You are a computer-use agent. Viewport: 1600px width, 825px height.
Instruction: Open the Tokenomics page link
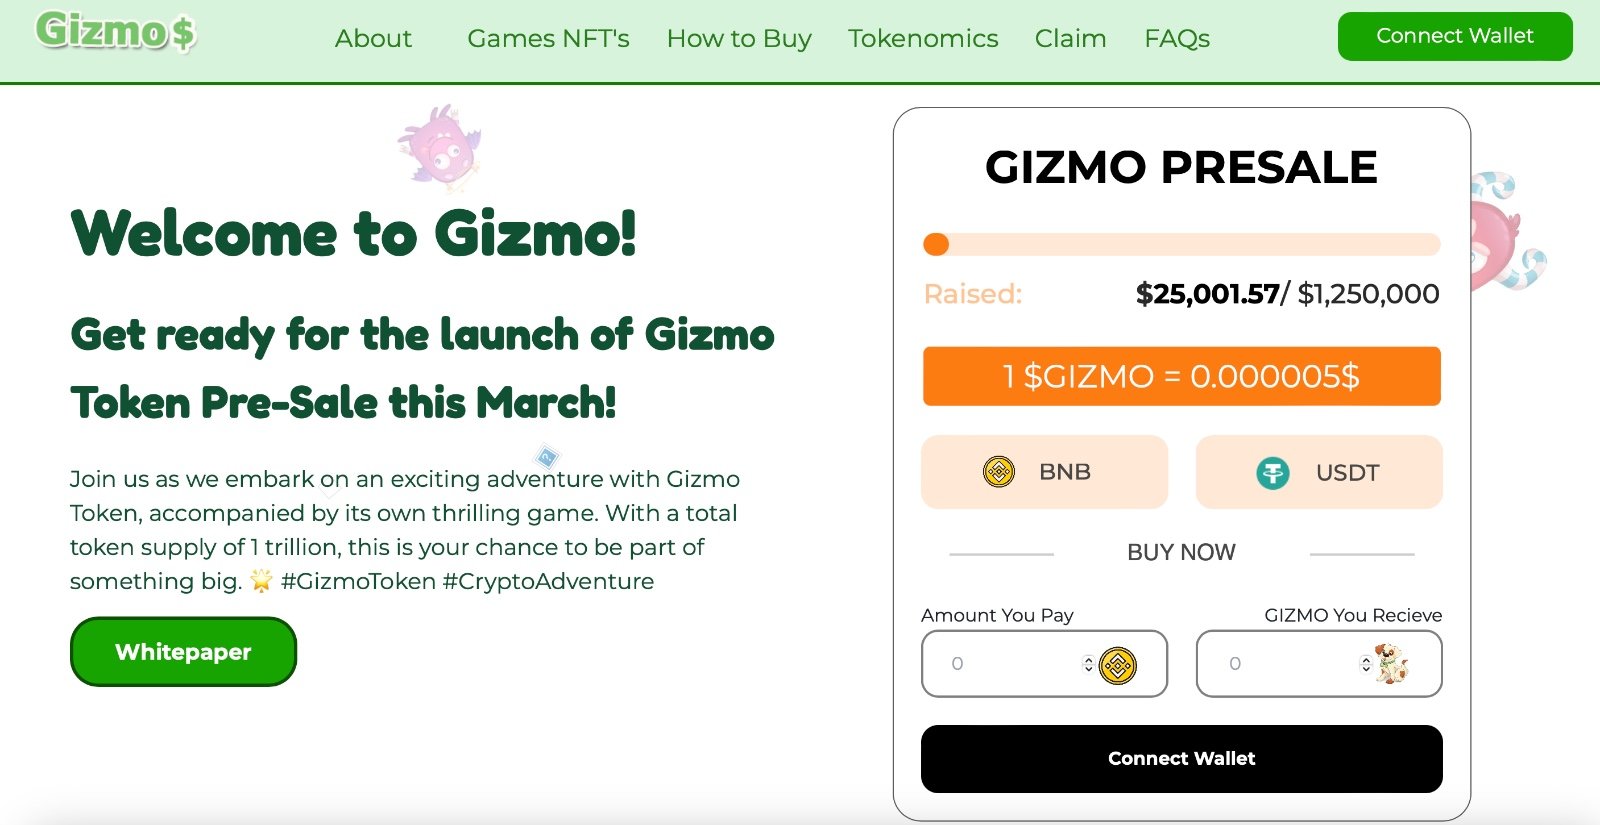point(923,39)
